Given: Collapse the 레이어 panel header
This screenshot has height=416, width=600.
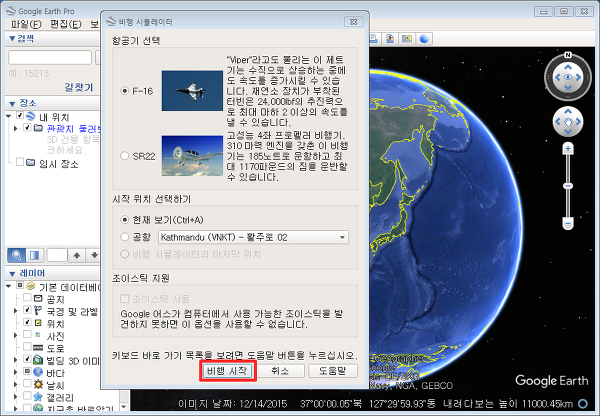Looking at the screenshot, I should coord(27,273).
